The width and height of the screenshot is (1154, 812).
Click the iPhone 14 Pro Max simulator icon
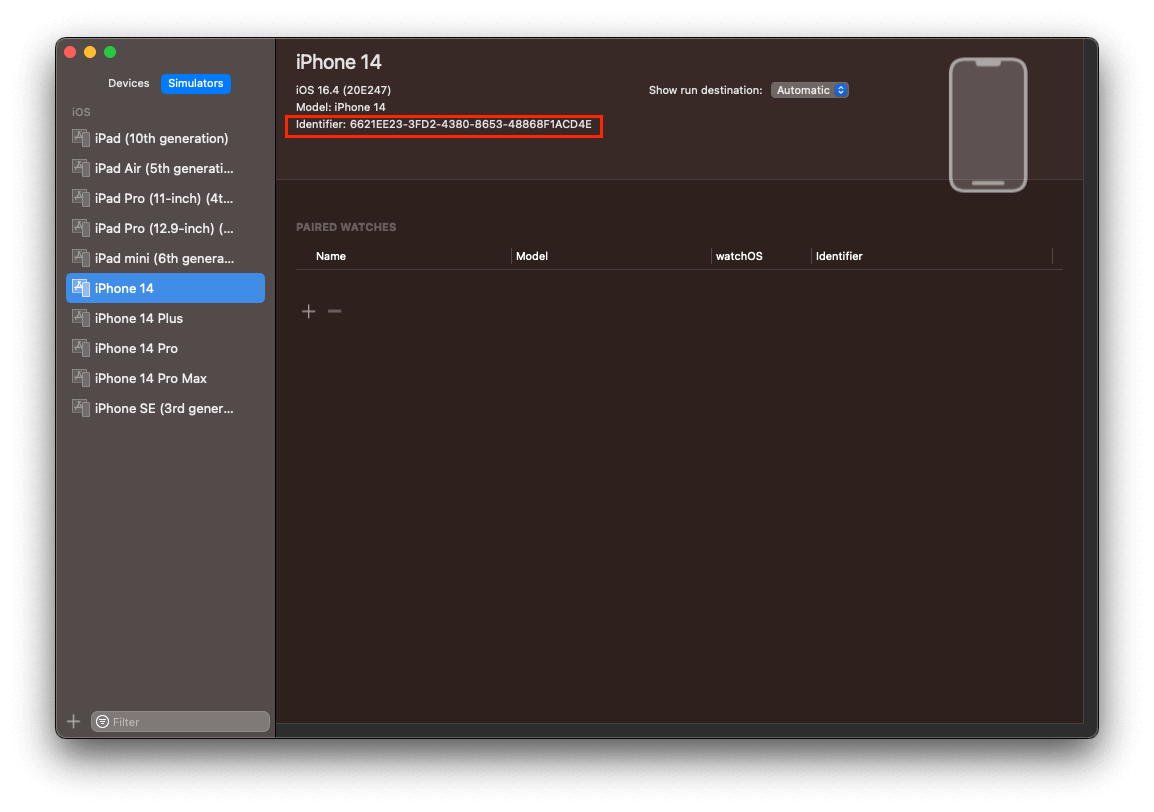(x=81, y=378)
